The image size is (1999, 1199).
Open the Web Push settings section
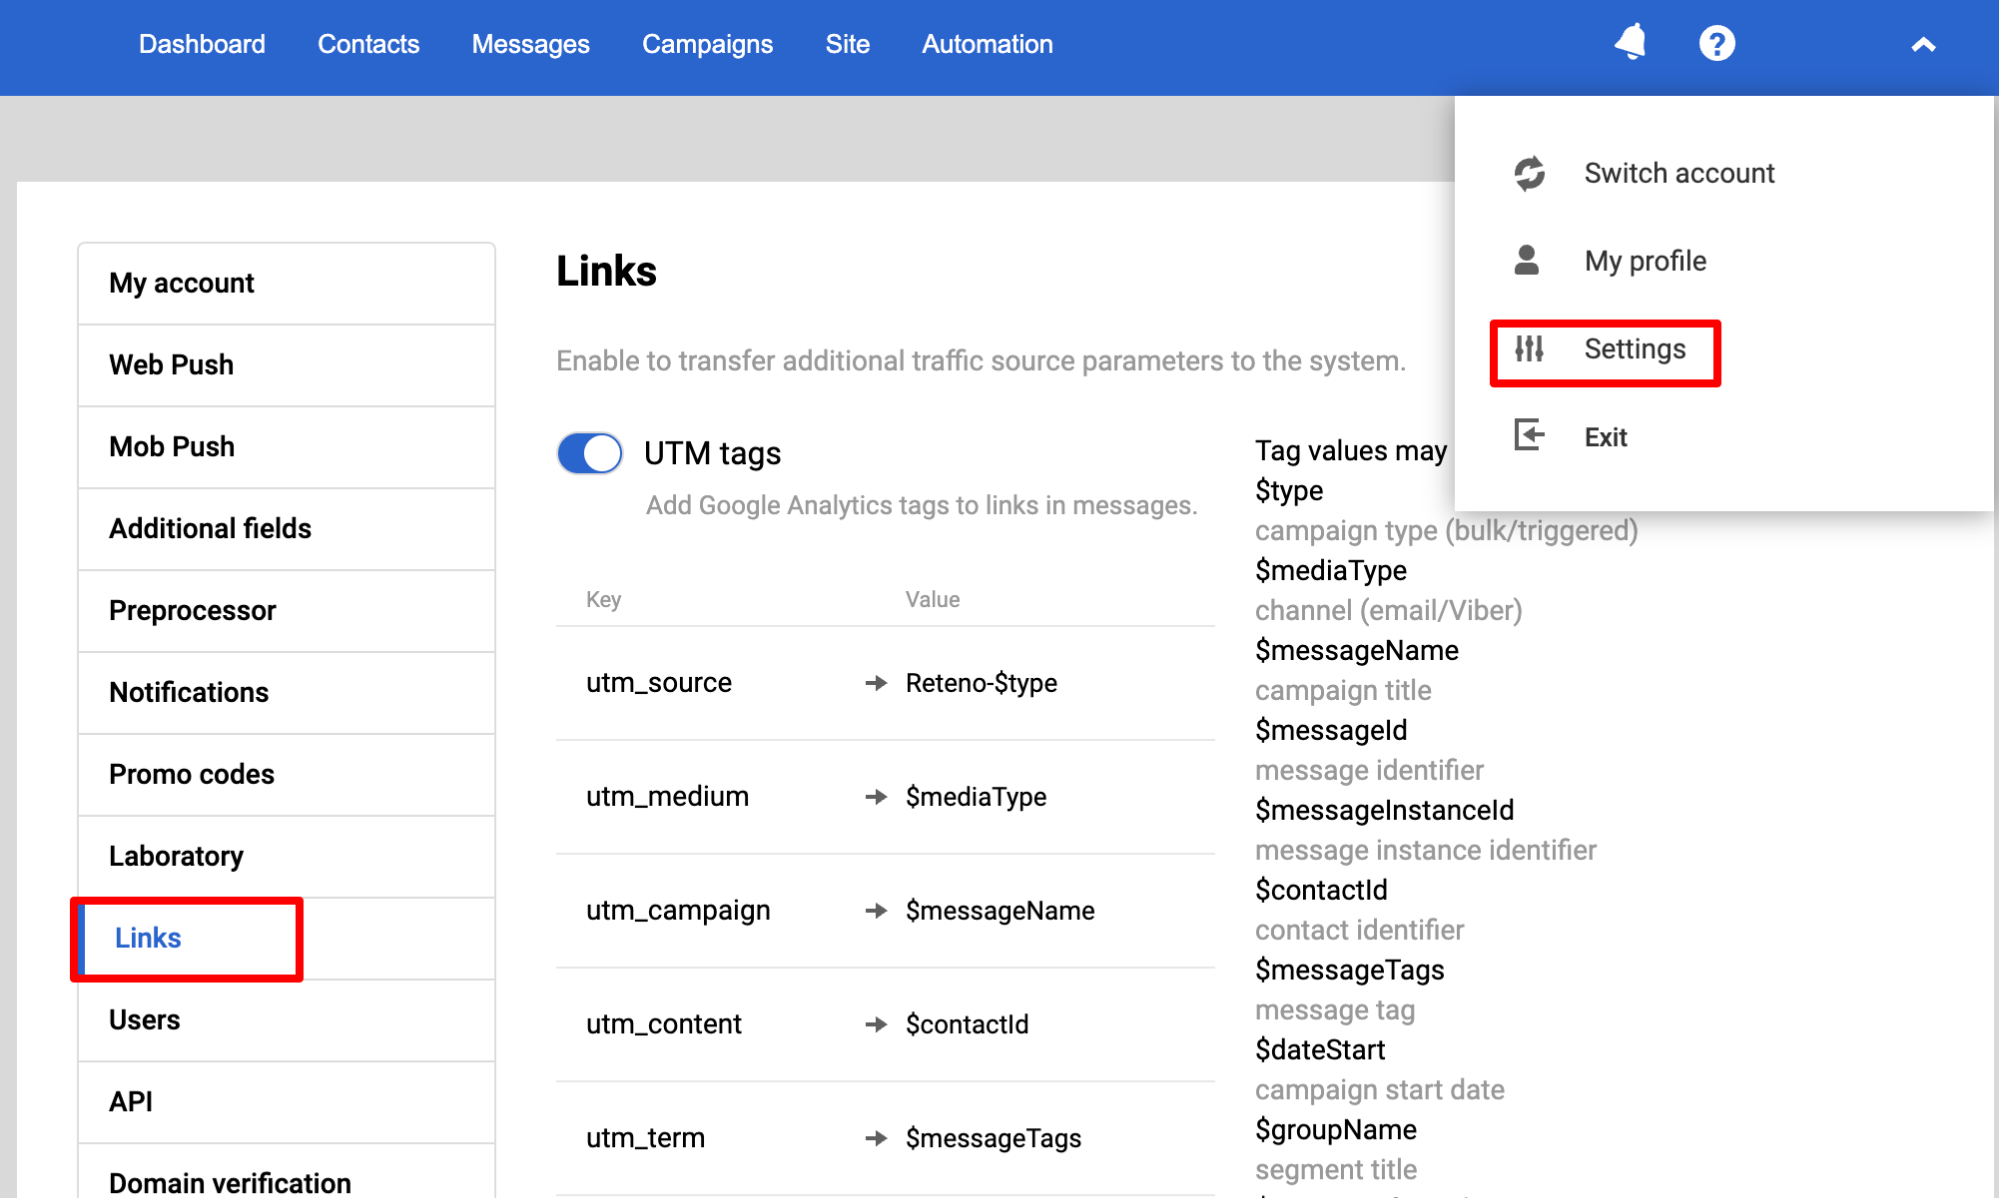pos(171,365)
